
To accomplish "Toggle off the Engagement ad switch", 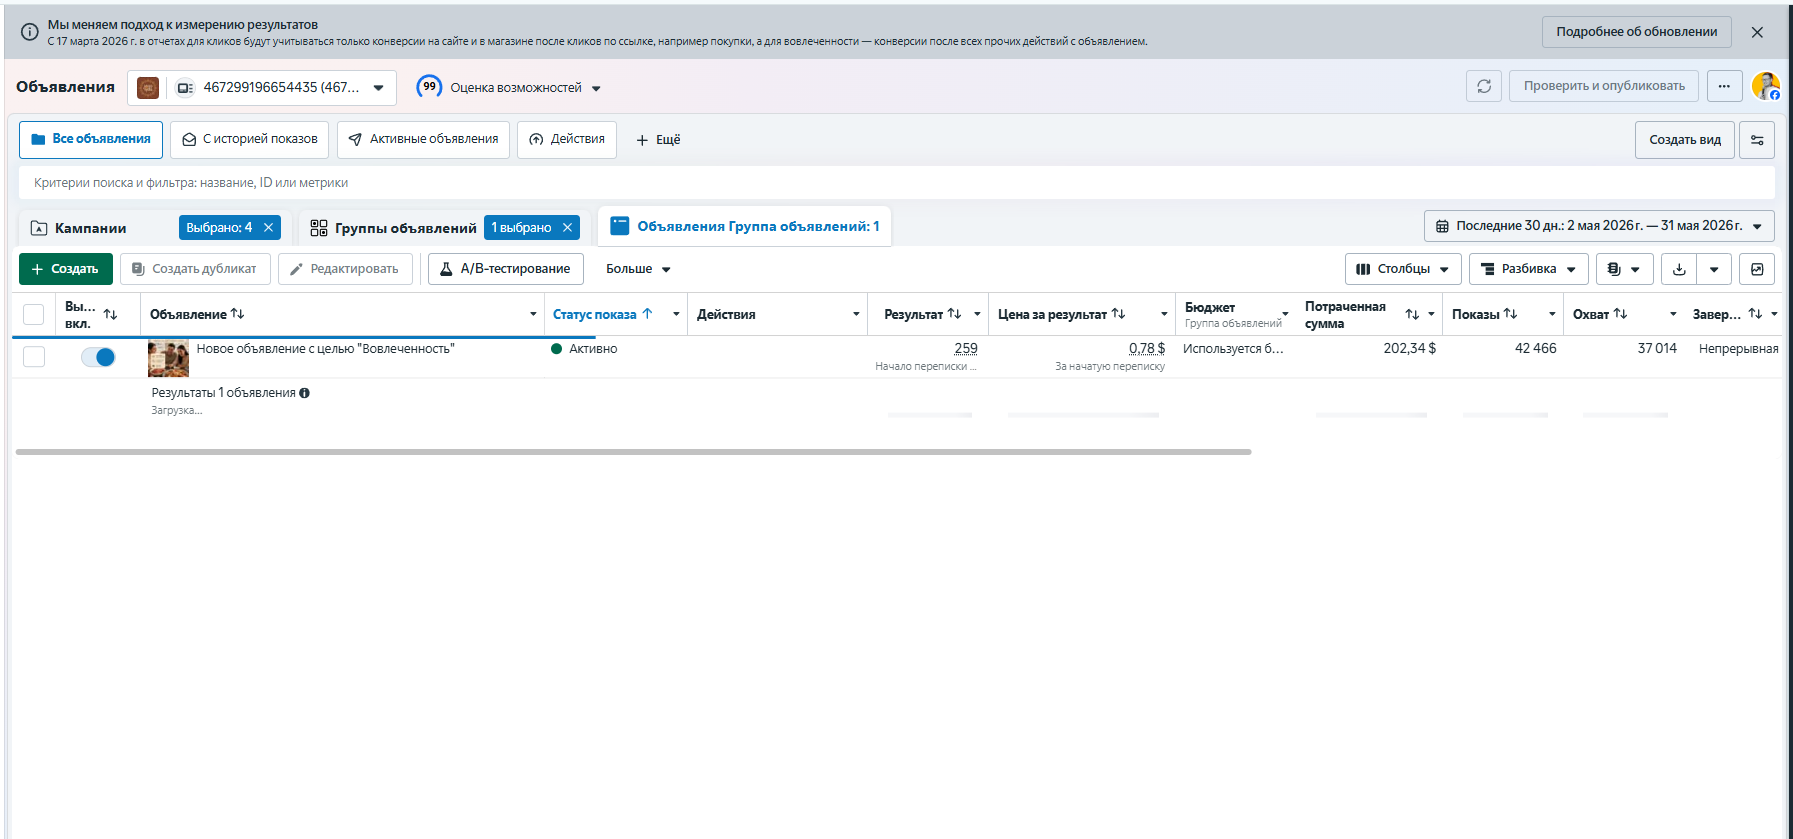I will (98, 357).
